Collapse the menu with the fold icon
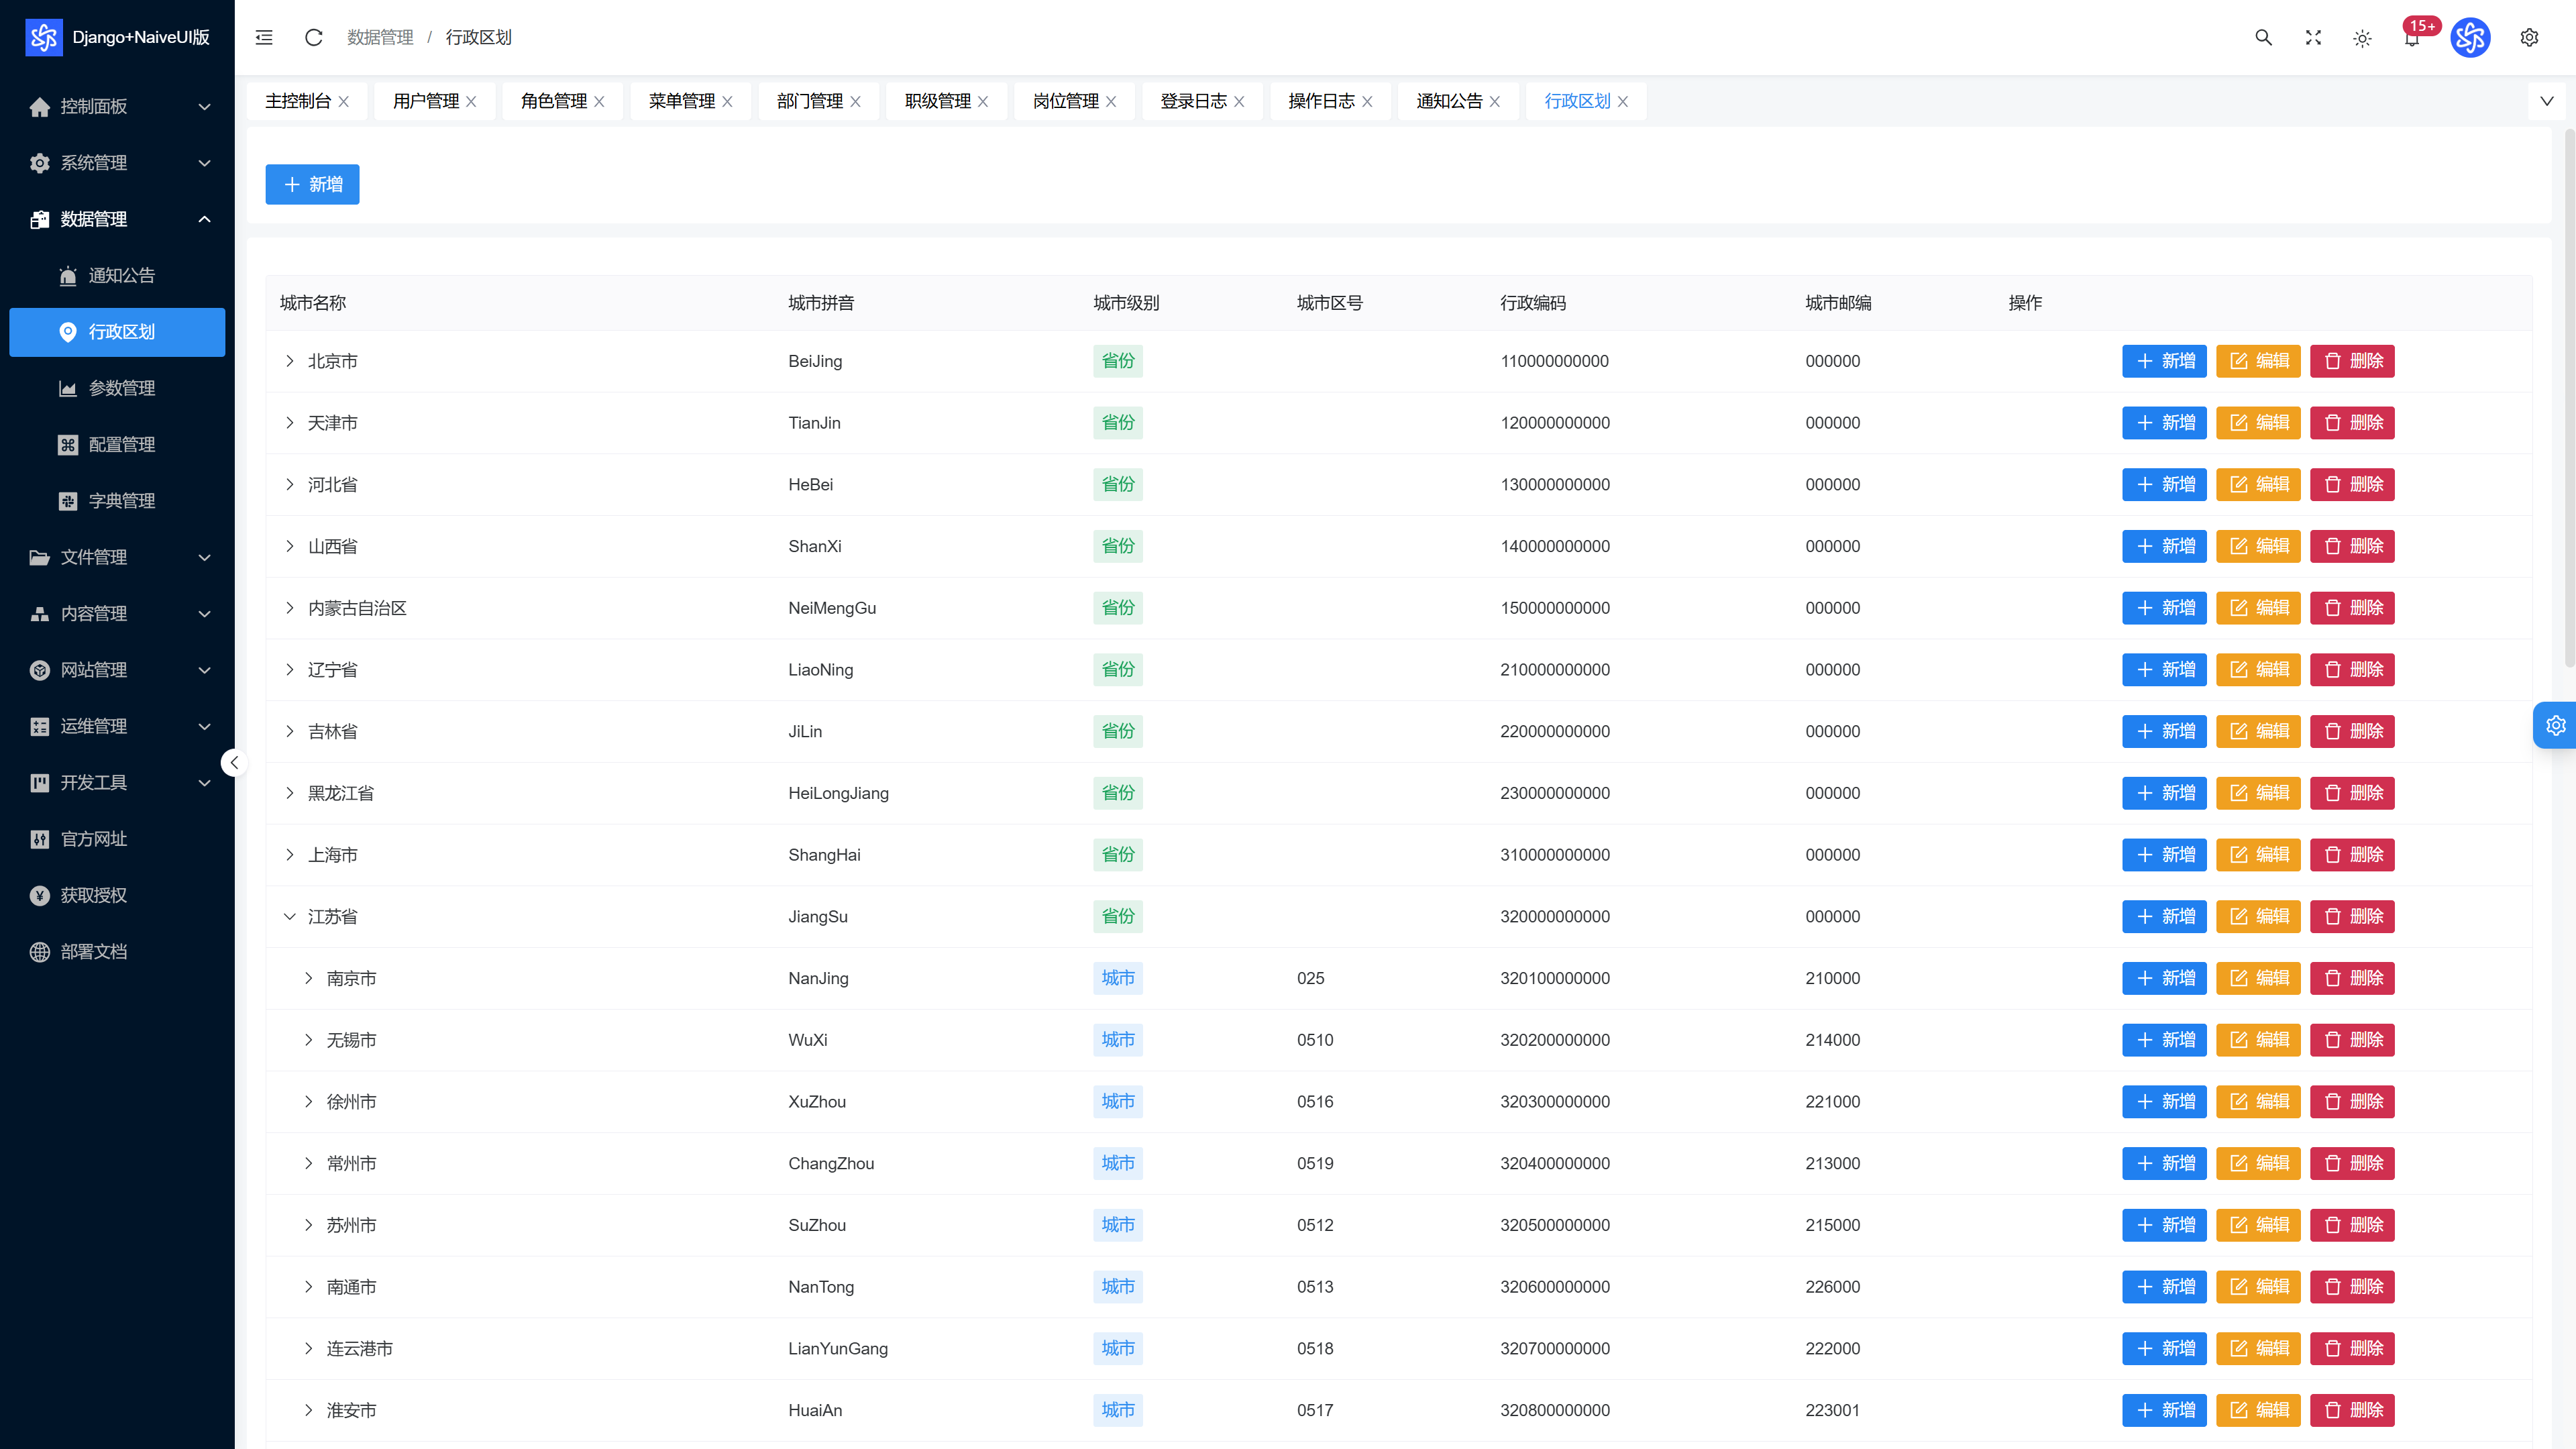The width and height of the screenshot is (2576, 1449). [x=264, y=37]
